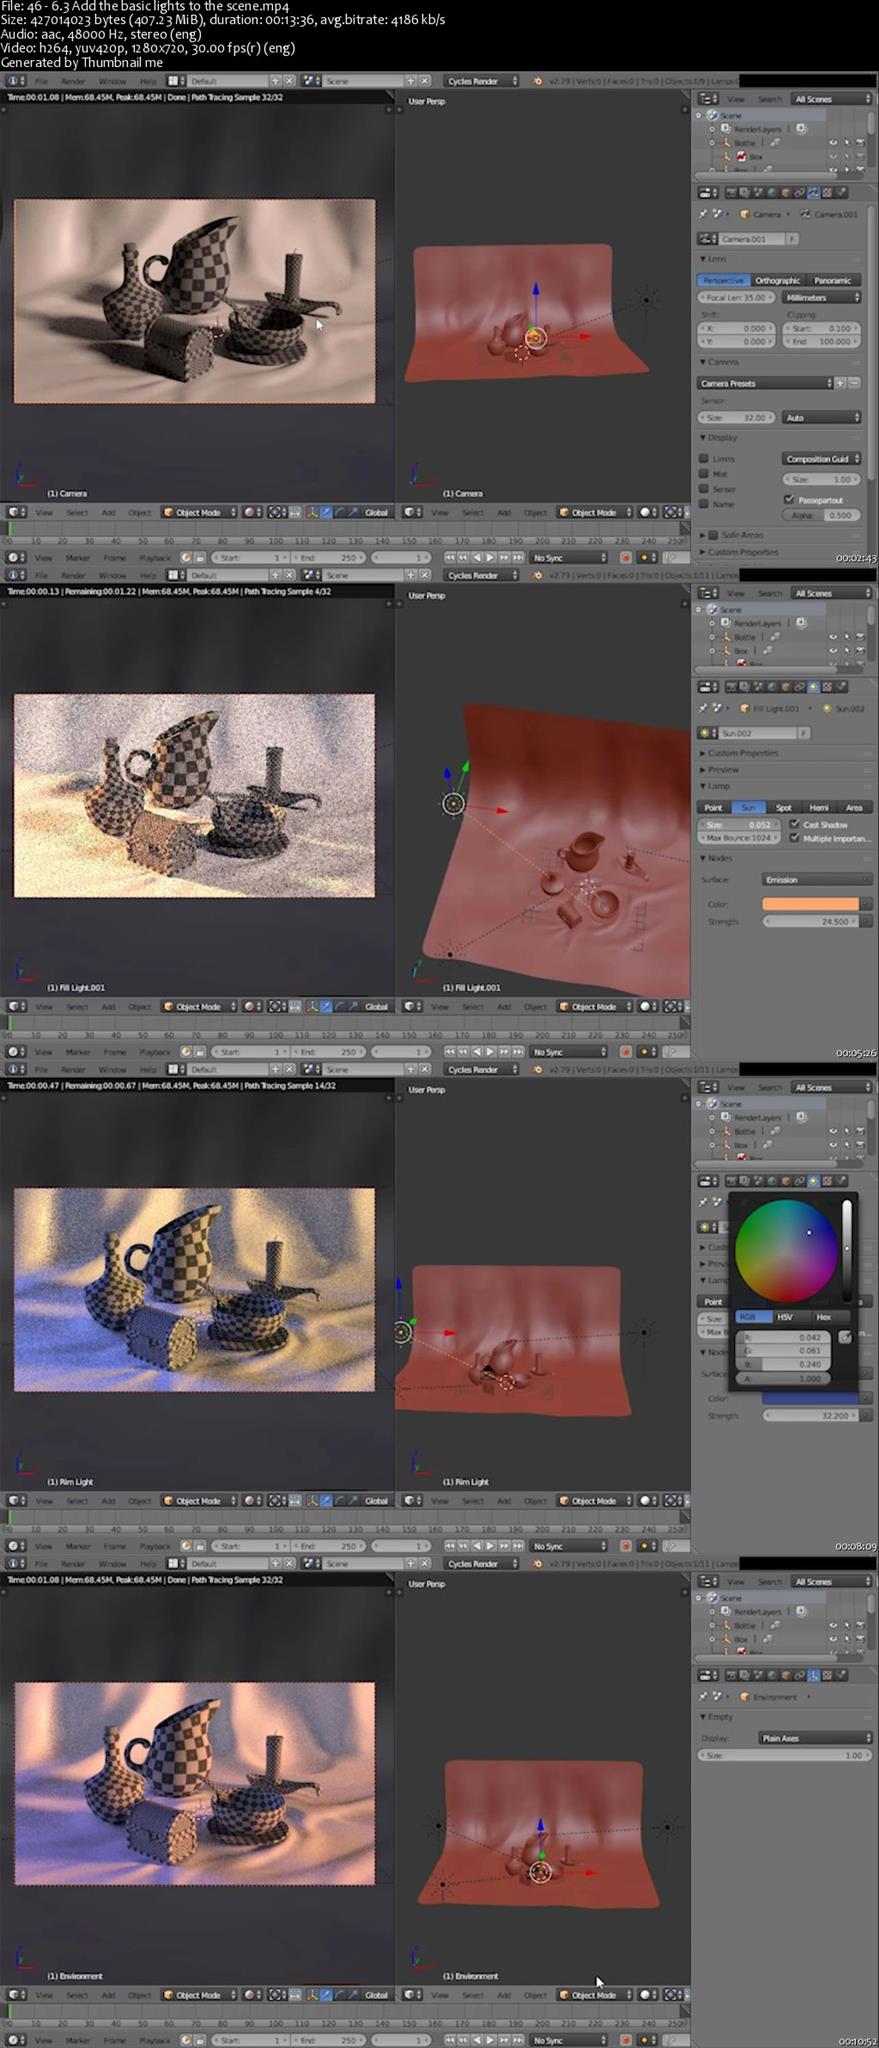Screen dimensions: 879x2048
Task: Open the camera data tab in the Camera.001 properties panel
Action: click(813, 192)
